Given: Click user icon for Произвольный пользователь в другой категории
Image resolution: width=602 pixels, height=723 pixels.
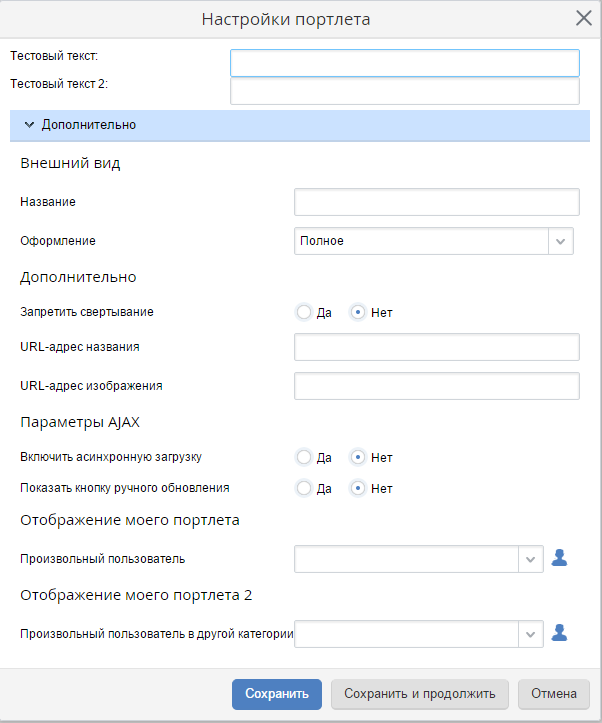Looking at the screenshot, I should 560,633.
